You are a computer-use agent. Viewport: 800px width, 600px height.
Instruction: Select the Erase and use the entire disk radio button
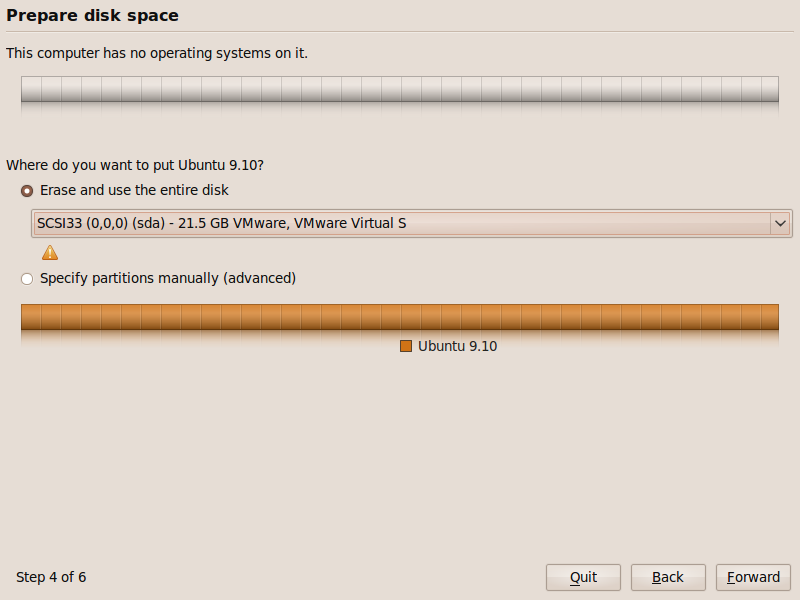(27, 191)
